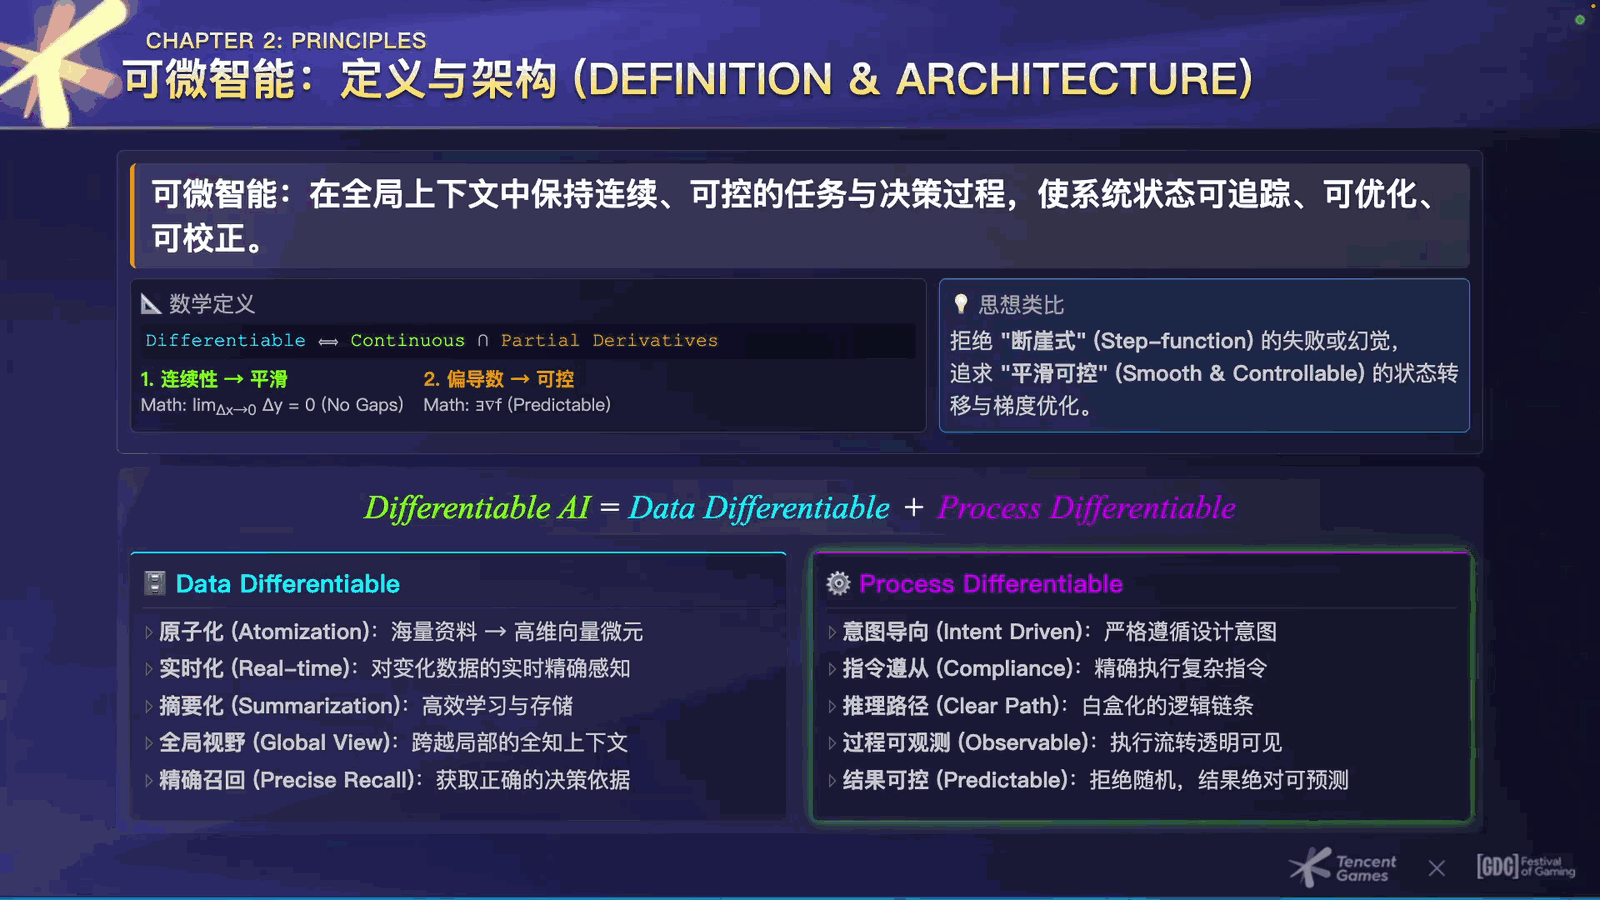Screen dimensions: 1600x900
Task: Expand the 原子化 (Atomization) bullet arrow
Action: tap(149, 632)
